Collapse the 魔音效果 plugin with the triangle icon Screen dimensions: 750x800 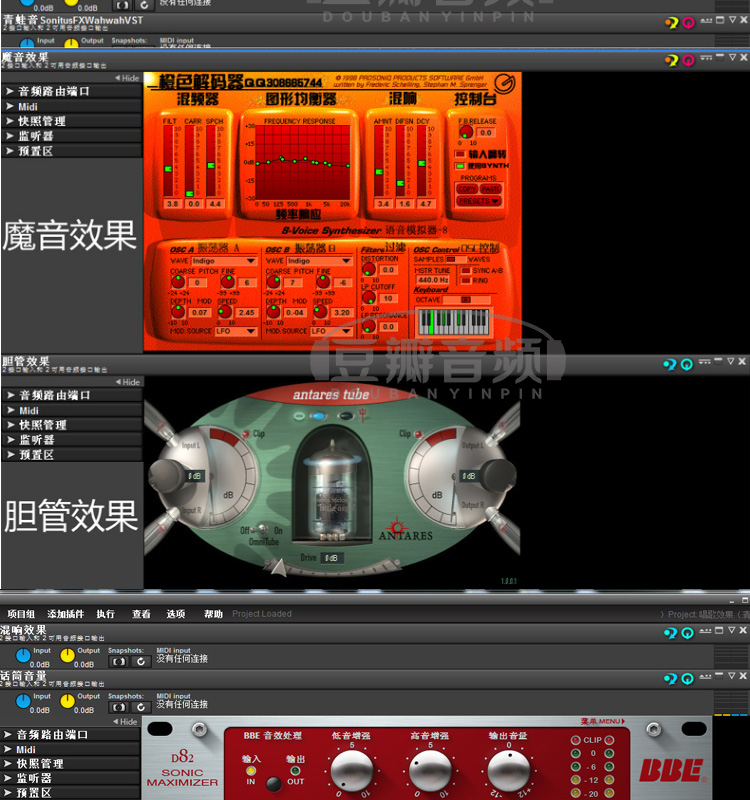pyautogui.click(x=732, y=57)
